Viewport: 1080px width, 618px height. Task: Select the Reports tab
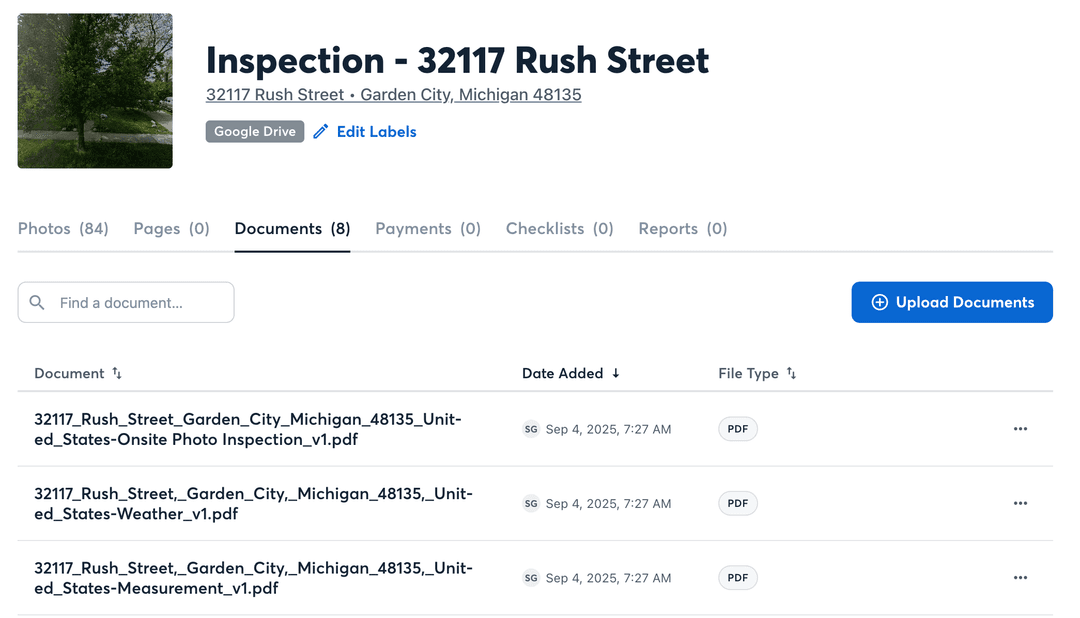click(682, 229)
